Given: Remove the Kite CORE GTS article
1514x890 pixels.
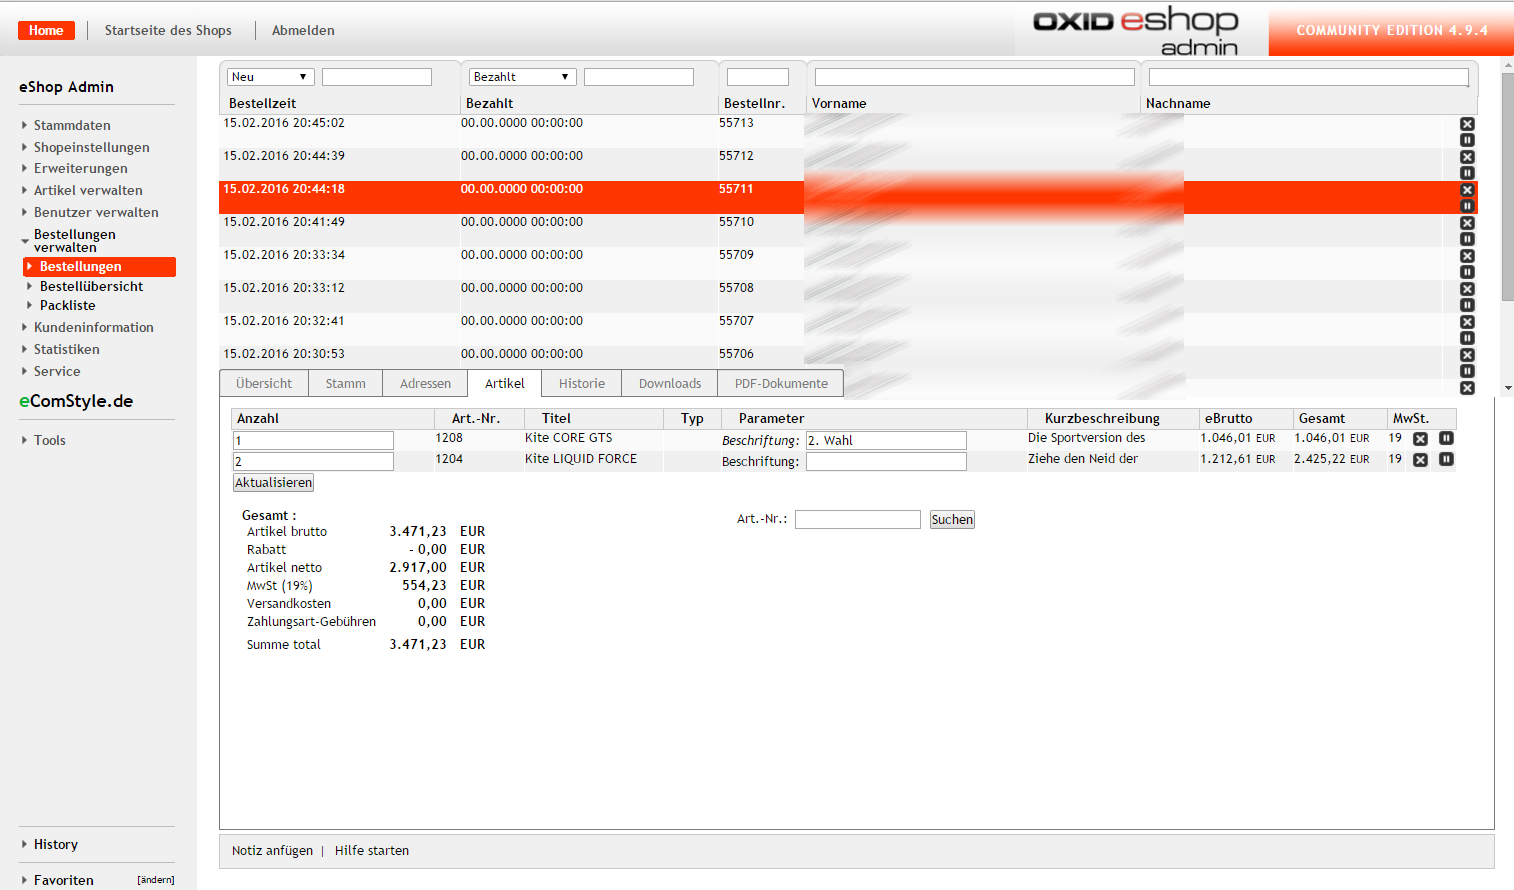Looking at the screenshot, I should (1420, 439).
